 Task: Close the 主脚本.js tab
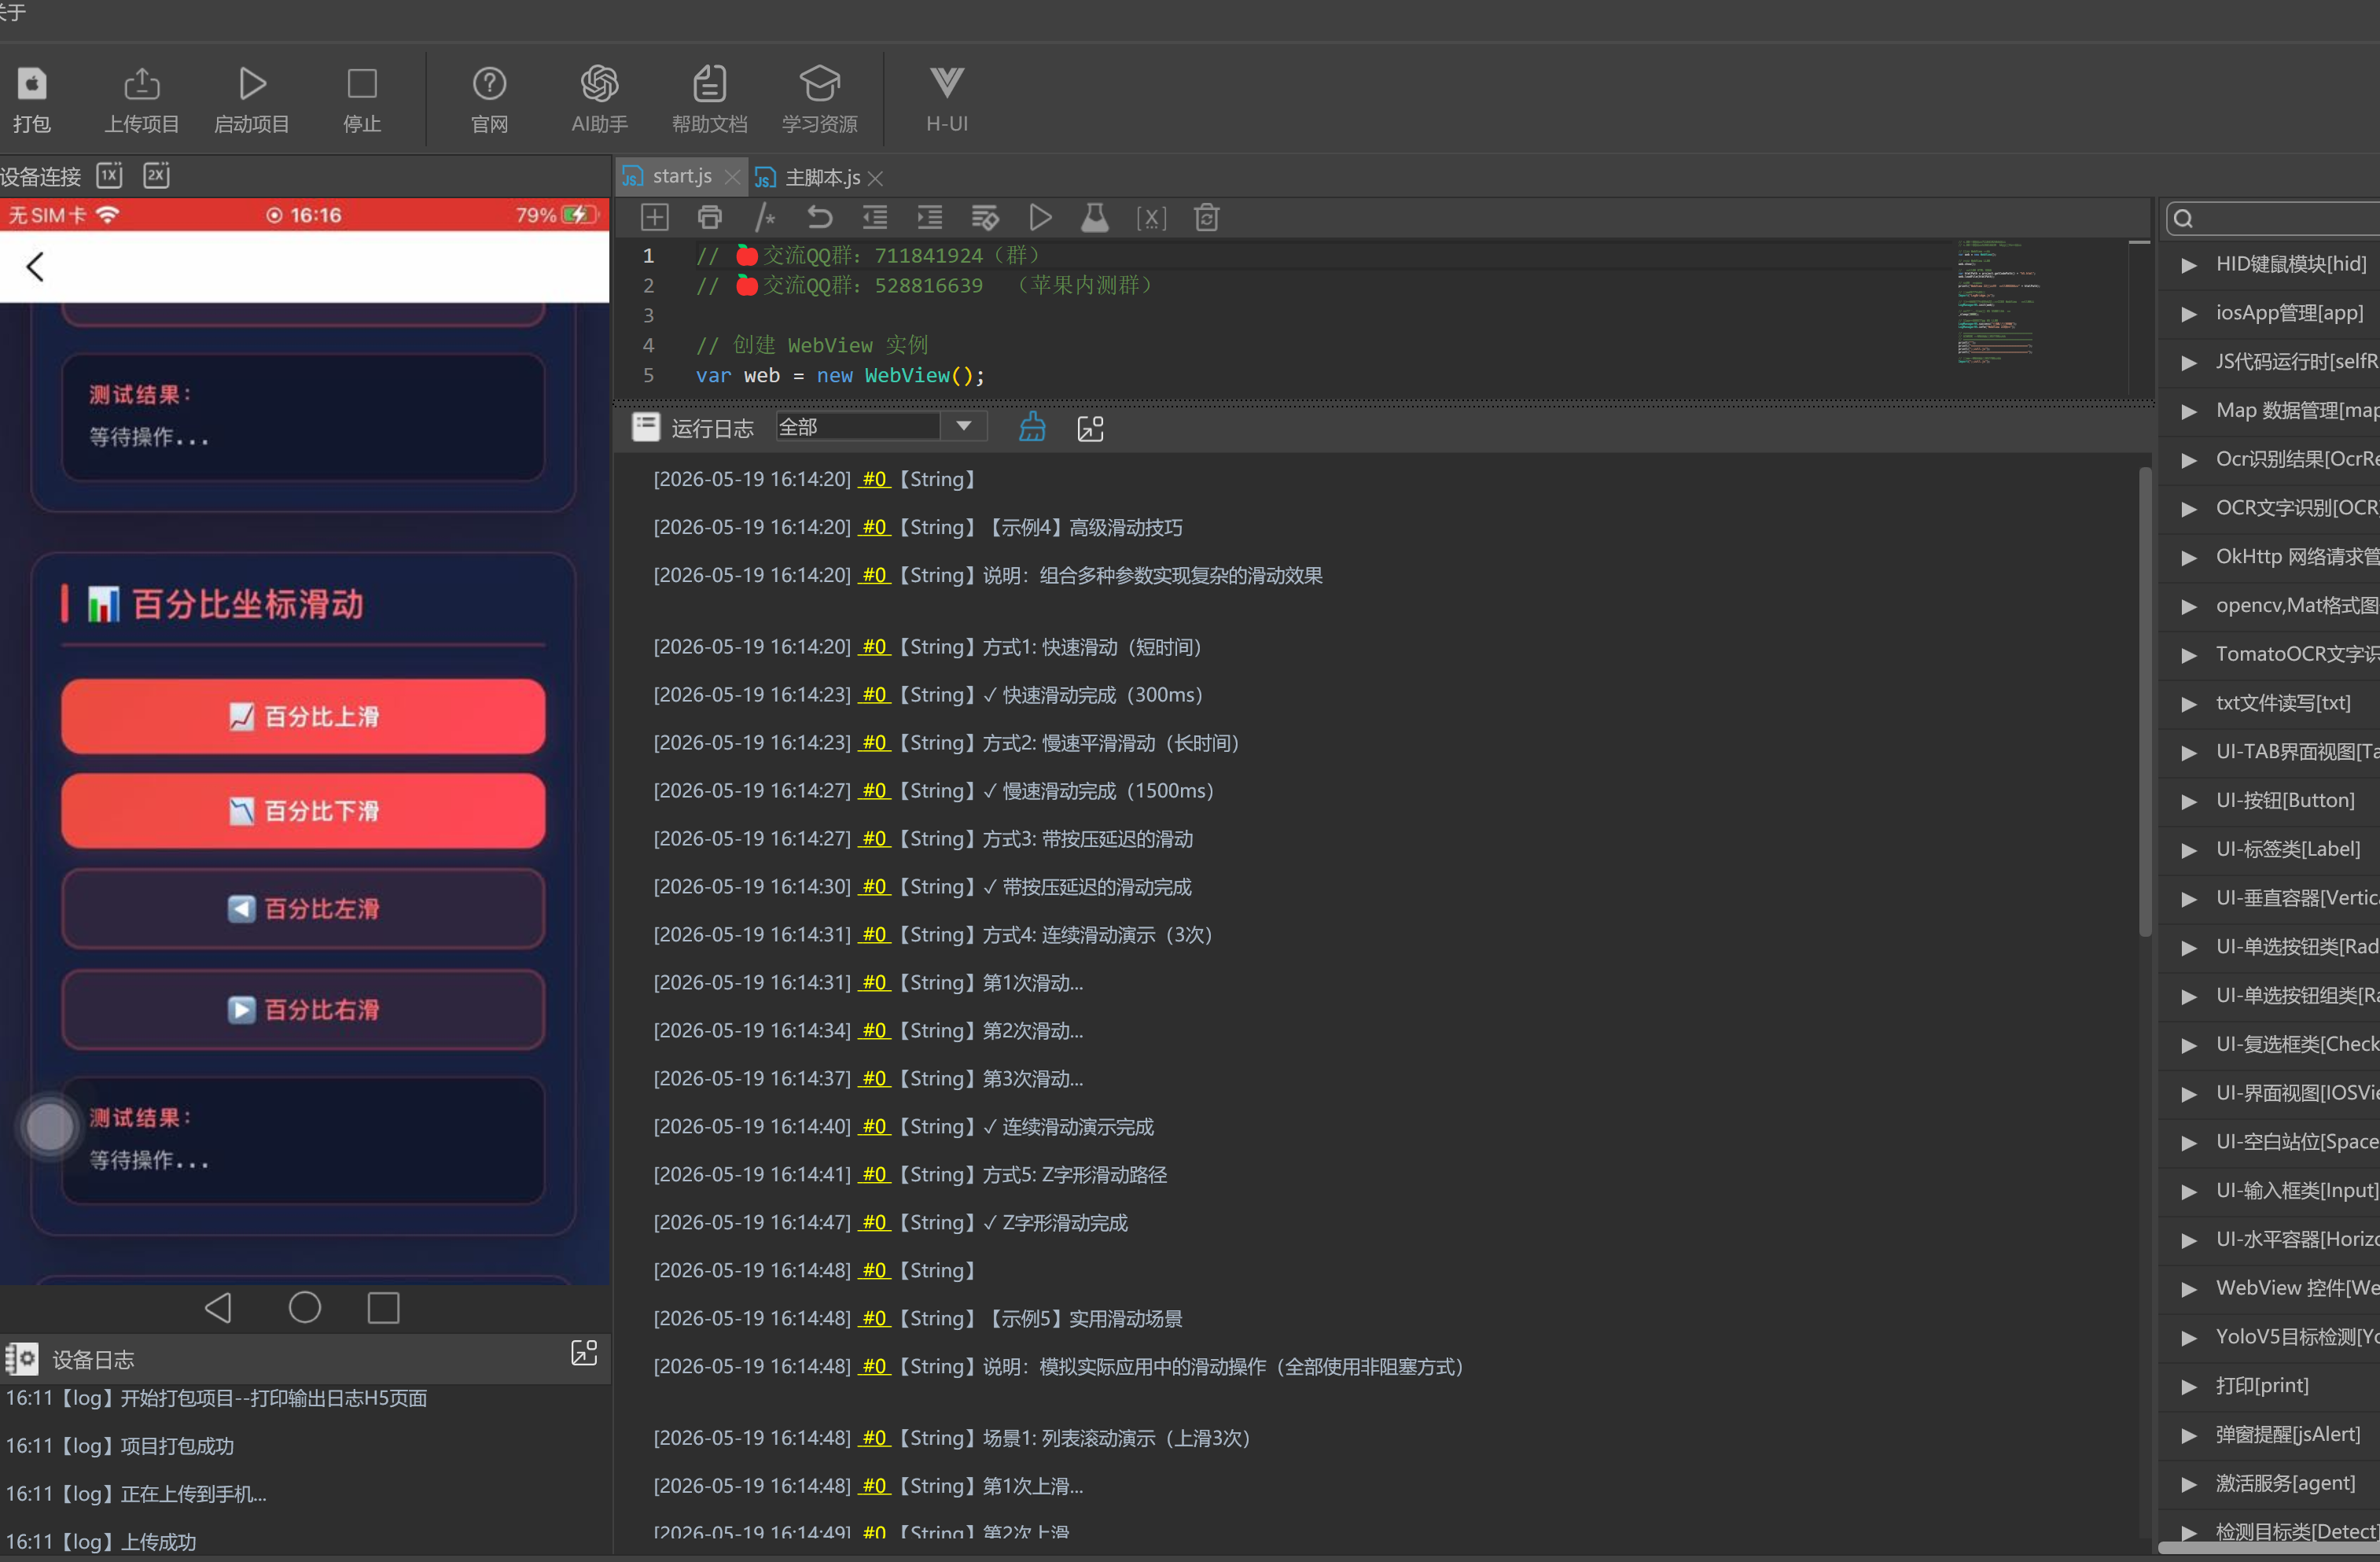point(875,178)
